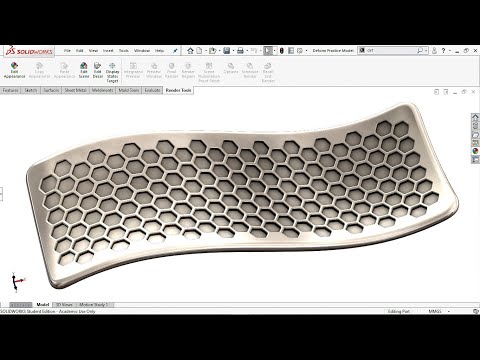Open the Insert menu
This screenshot has width=480, height=360.
pyautogui.click(x=108, y=51)
